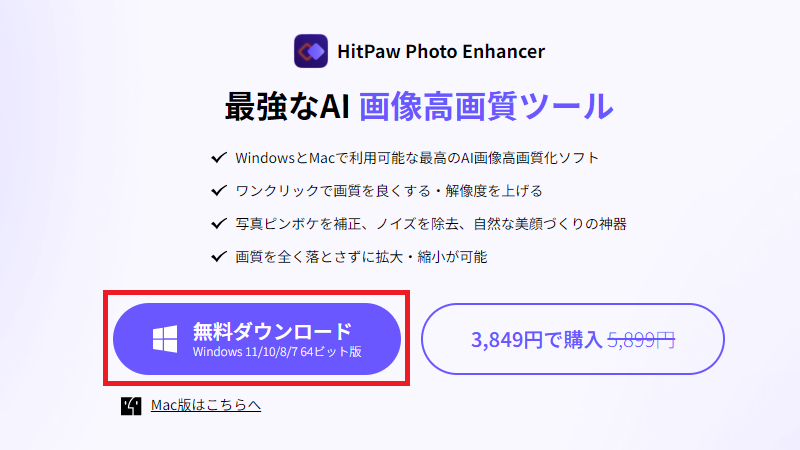Screen dimensions: 800x450
Task: Click checkmark beside ワンクリックで画質を良くする line
Action: point(219,190)
